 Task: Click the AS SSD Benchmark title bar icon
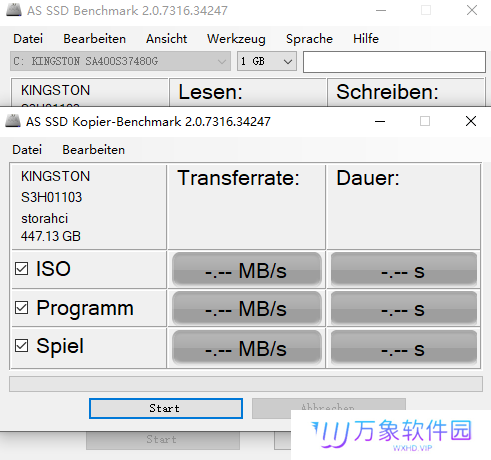14,10
